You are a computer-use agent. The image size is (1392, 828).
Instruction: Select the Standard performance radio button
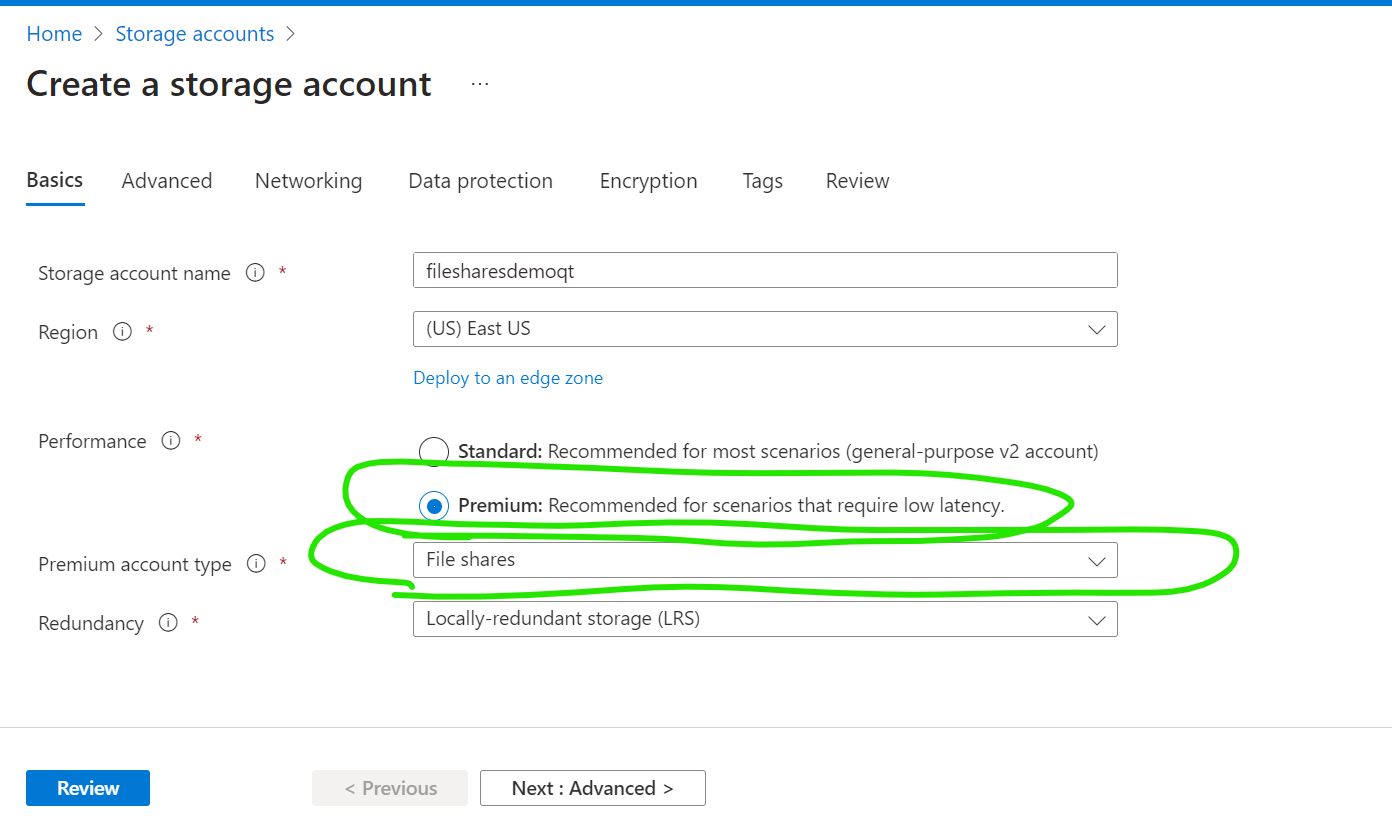[433, 452]
